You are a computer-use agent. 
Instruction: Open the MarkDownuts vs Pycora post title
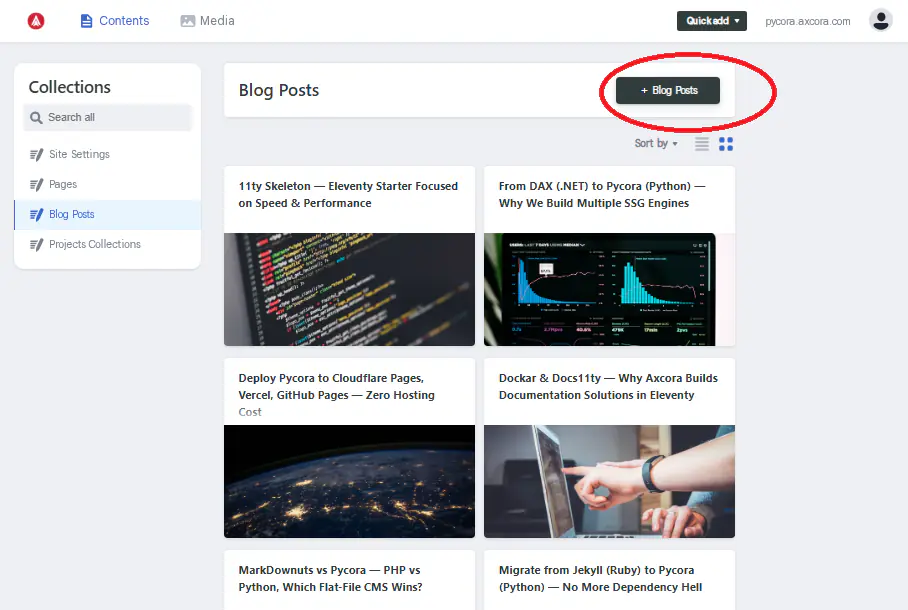click(x=330, y=579)
